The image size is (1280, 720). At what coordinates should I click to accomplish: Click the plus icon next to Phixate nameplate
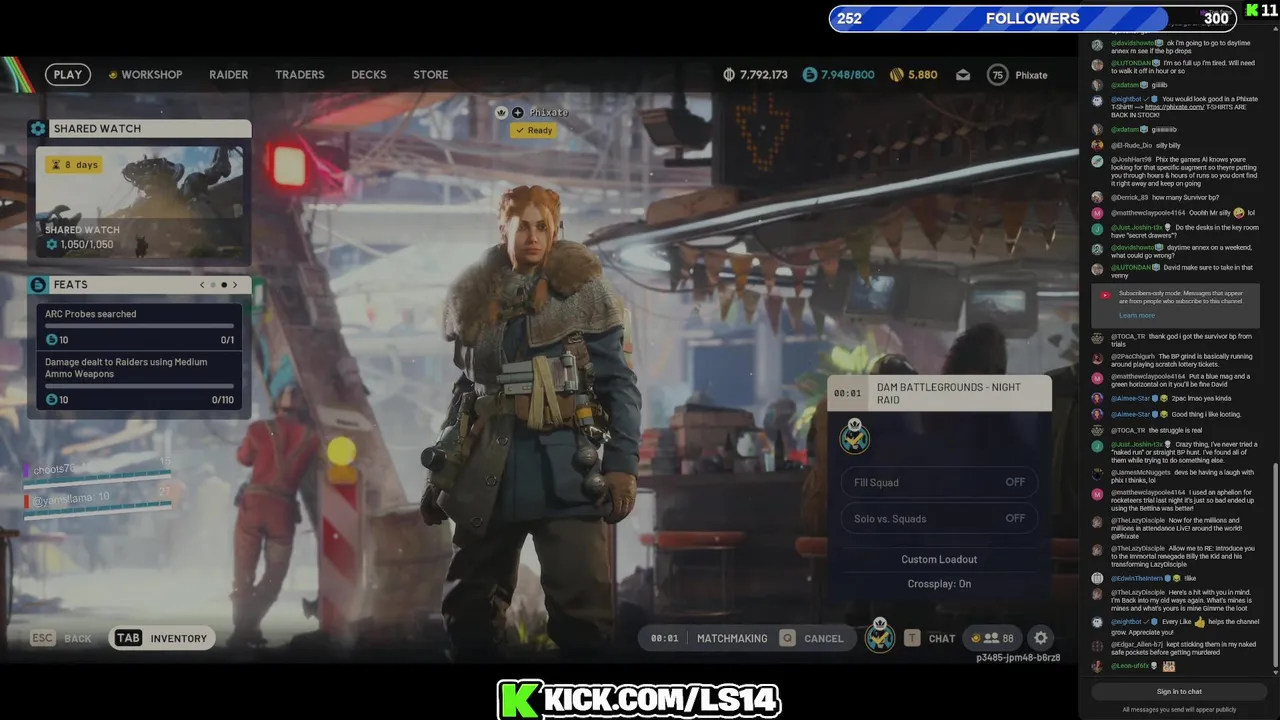click(517, 113)
